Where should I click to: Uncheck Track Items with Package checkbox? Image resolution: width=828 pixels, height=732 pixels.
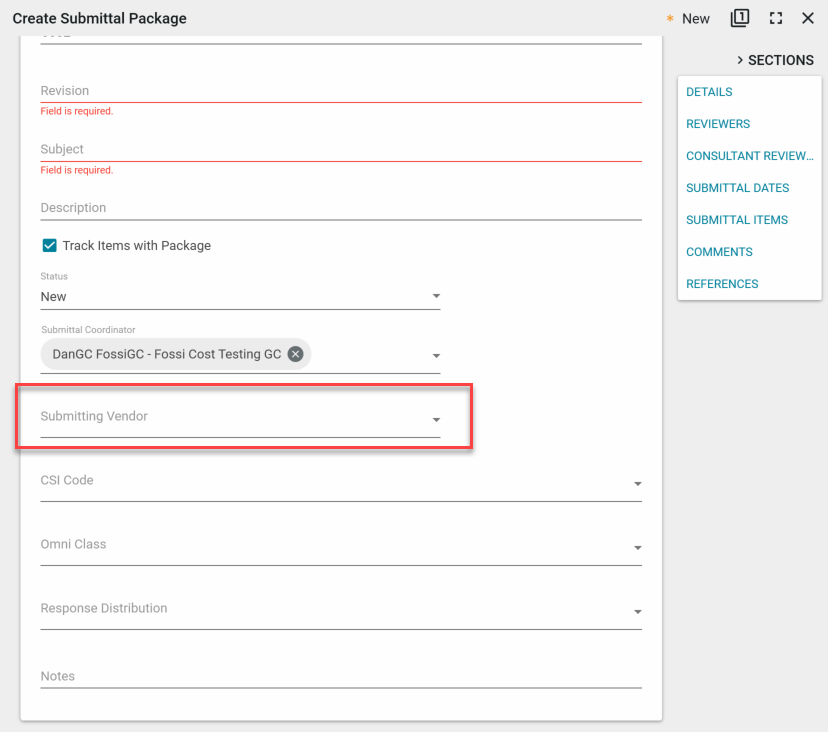click(x=49, y=245)
